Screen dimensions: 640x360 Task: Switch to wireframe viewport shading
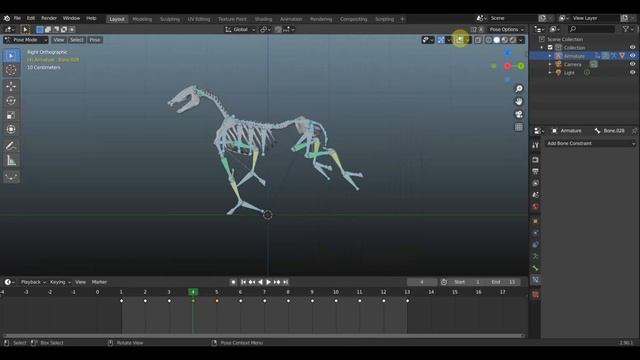click(x=489, y=40)
